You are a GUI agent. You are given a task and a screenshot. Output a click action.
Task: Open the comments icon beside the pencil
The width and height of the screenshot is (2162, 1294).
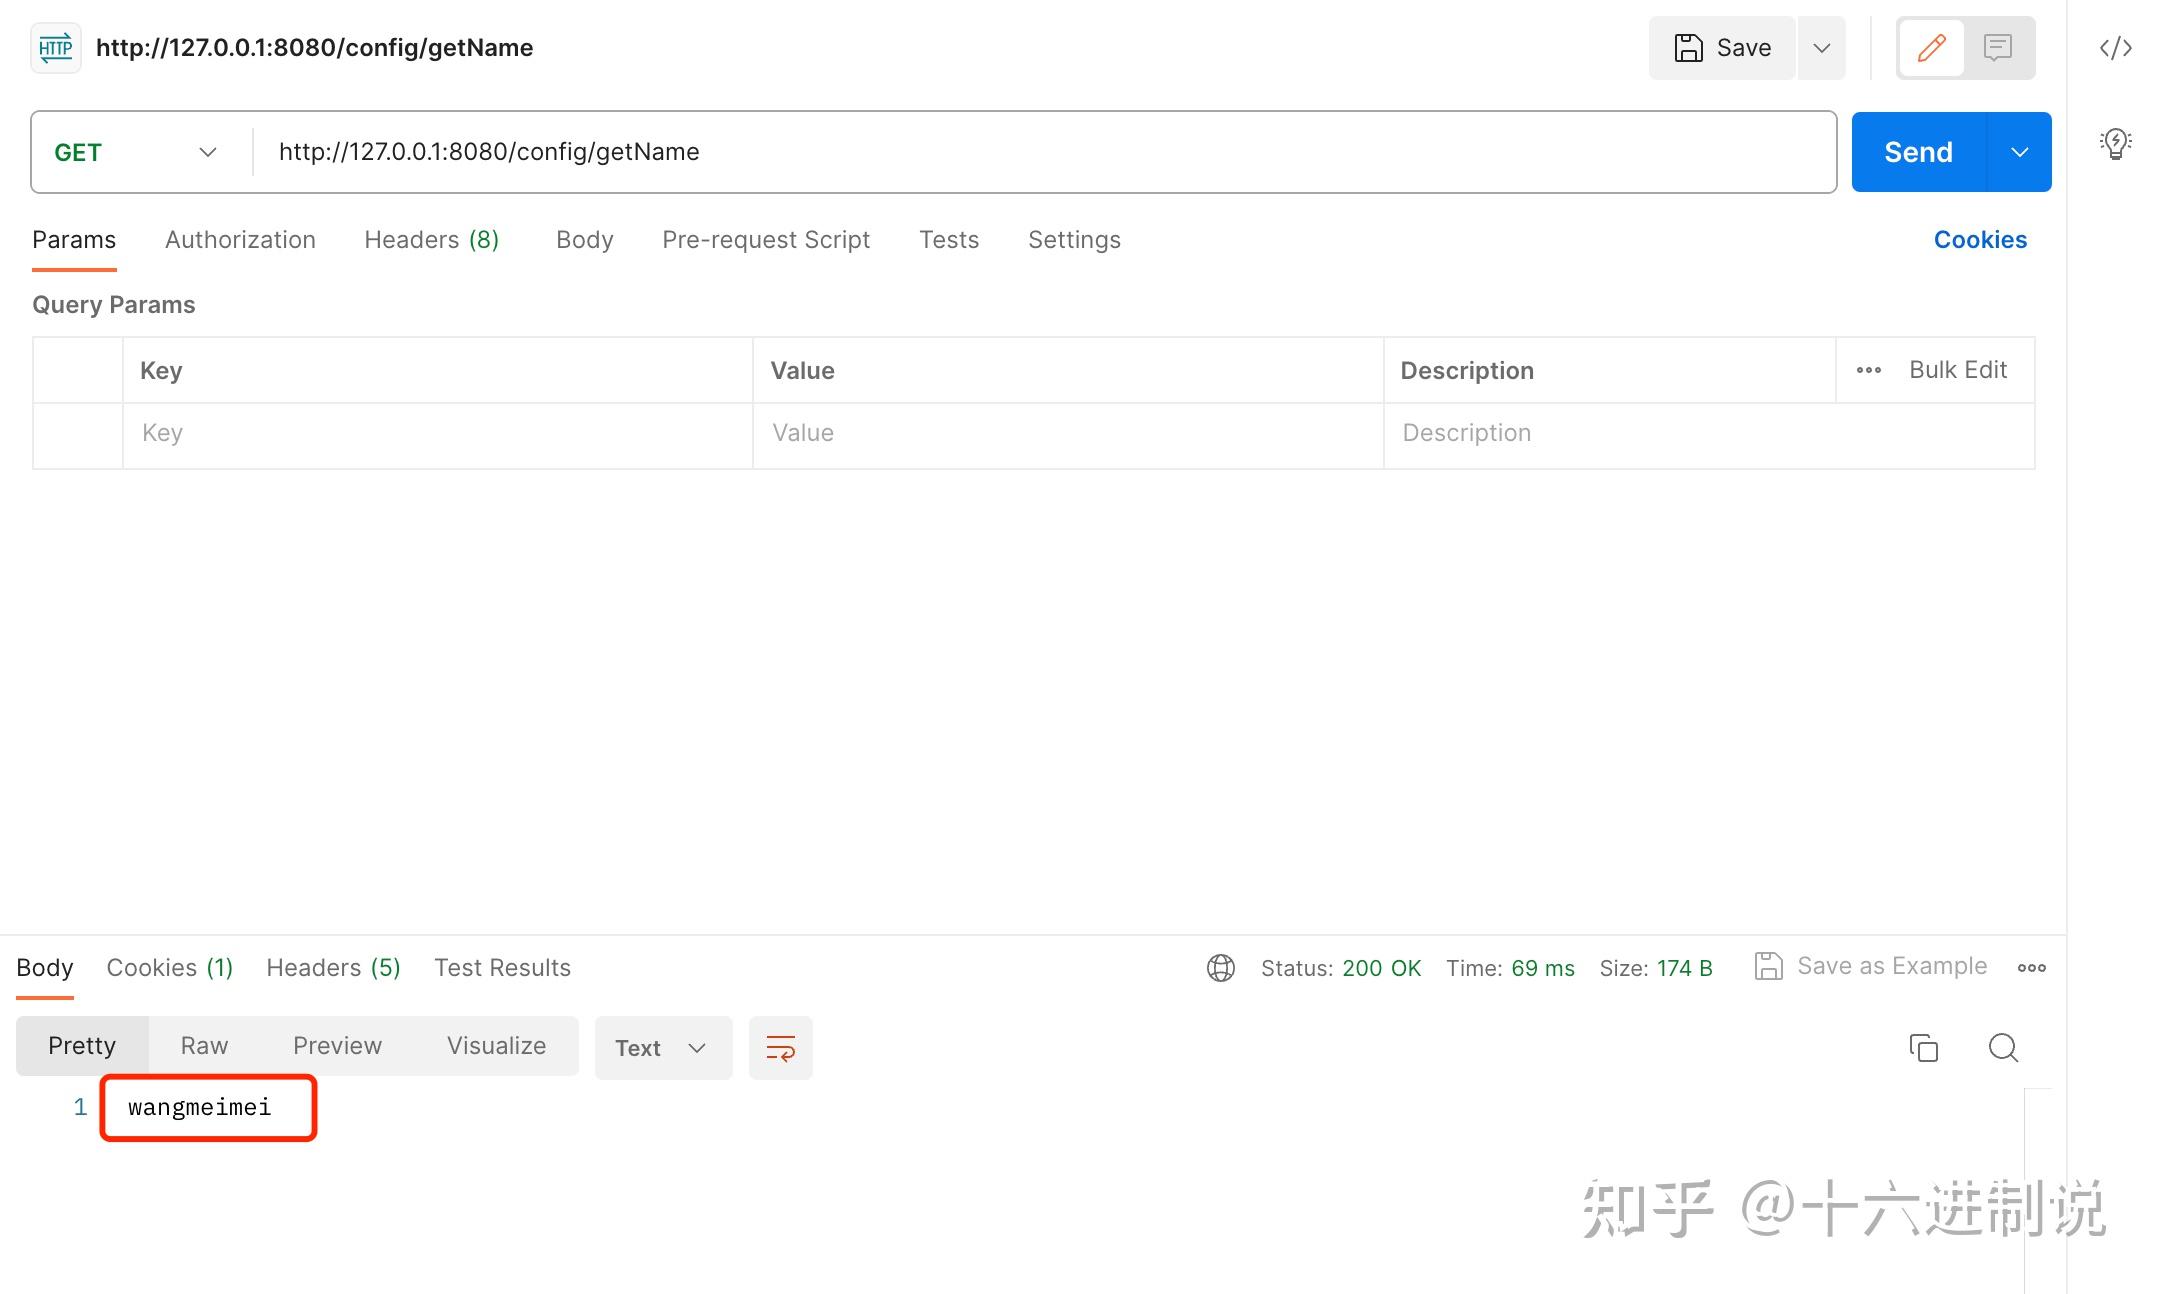point(1998,47)
